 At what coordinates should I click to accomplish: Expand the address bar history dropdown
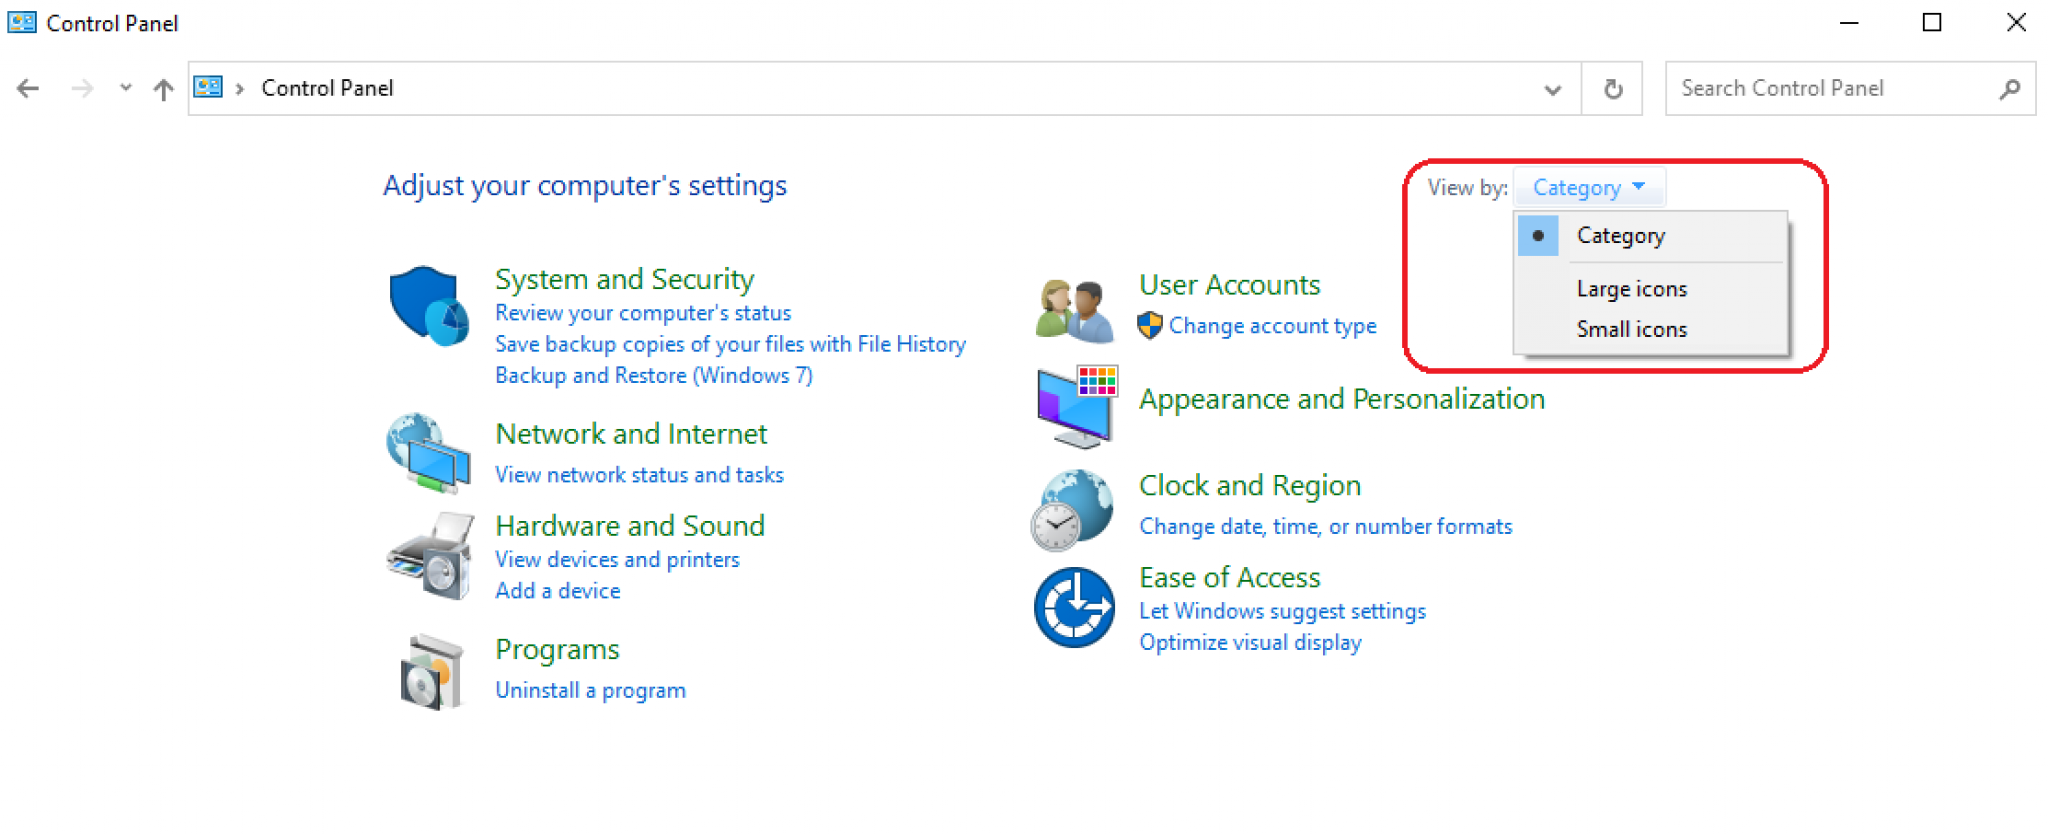(1552, 90)
